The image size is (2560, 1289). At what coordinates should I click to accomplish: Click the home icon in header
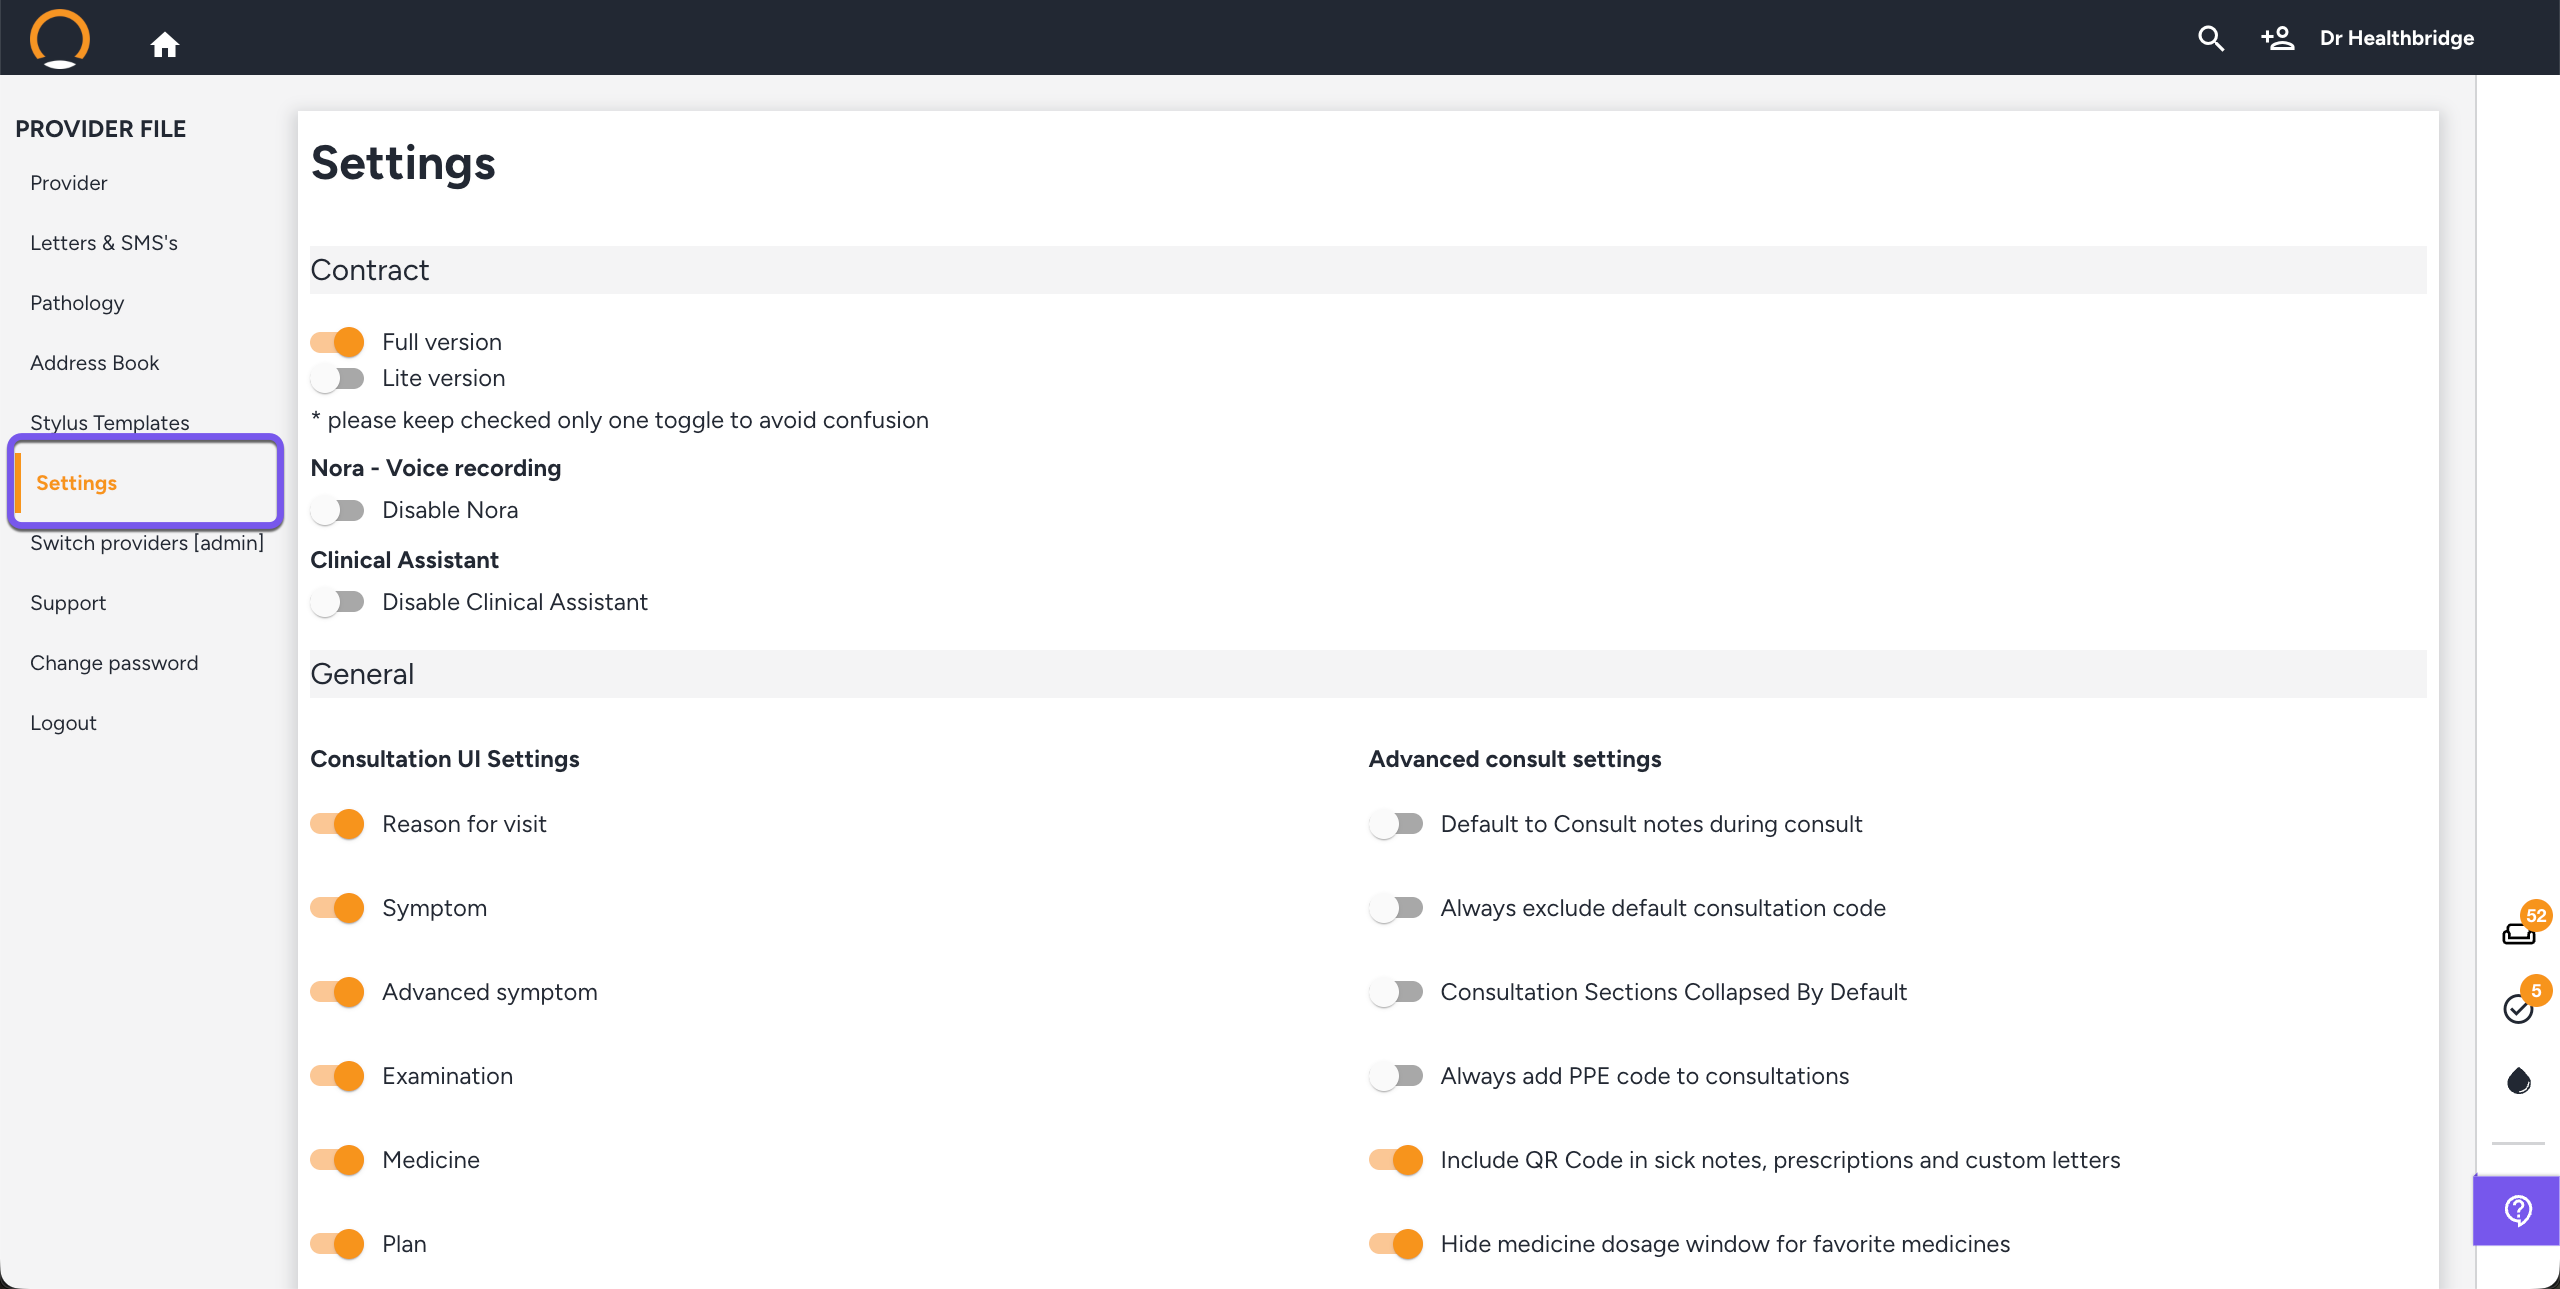tap(165, 44)
